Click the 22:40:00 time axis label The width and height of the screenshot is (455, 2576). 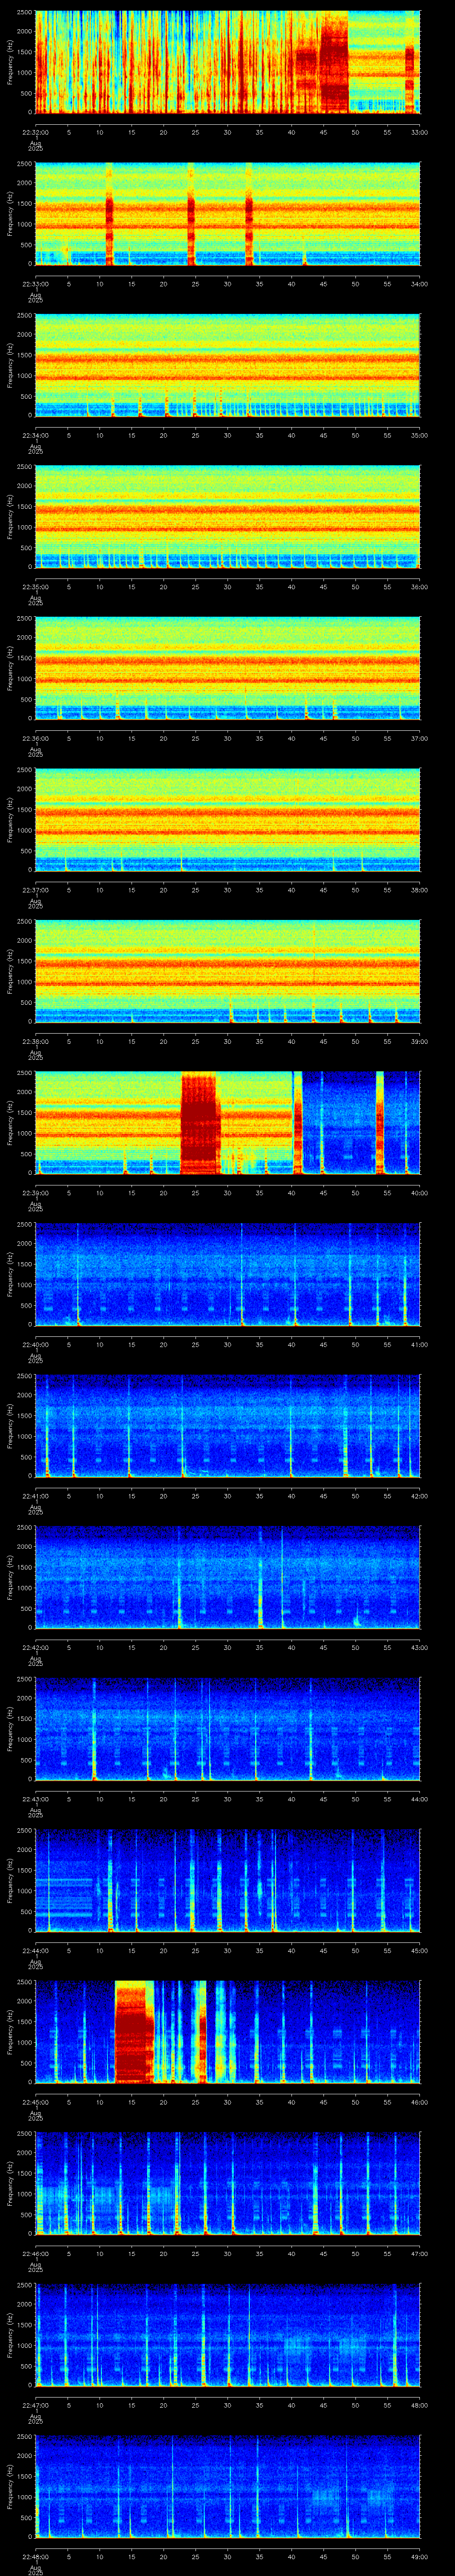(35, 1345)
